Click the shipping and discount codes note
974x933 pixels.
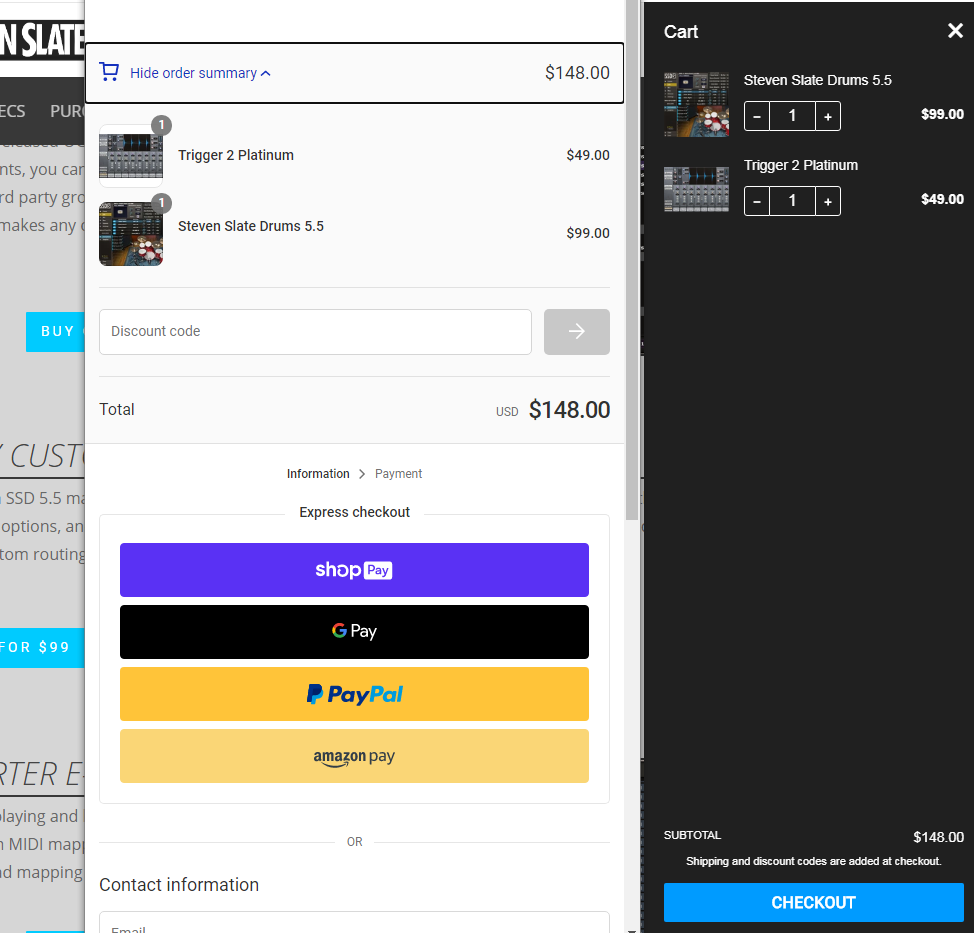(x=814, y=862)
